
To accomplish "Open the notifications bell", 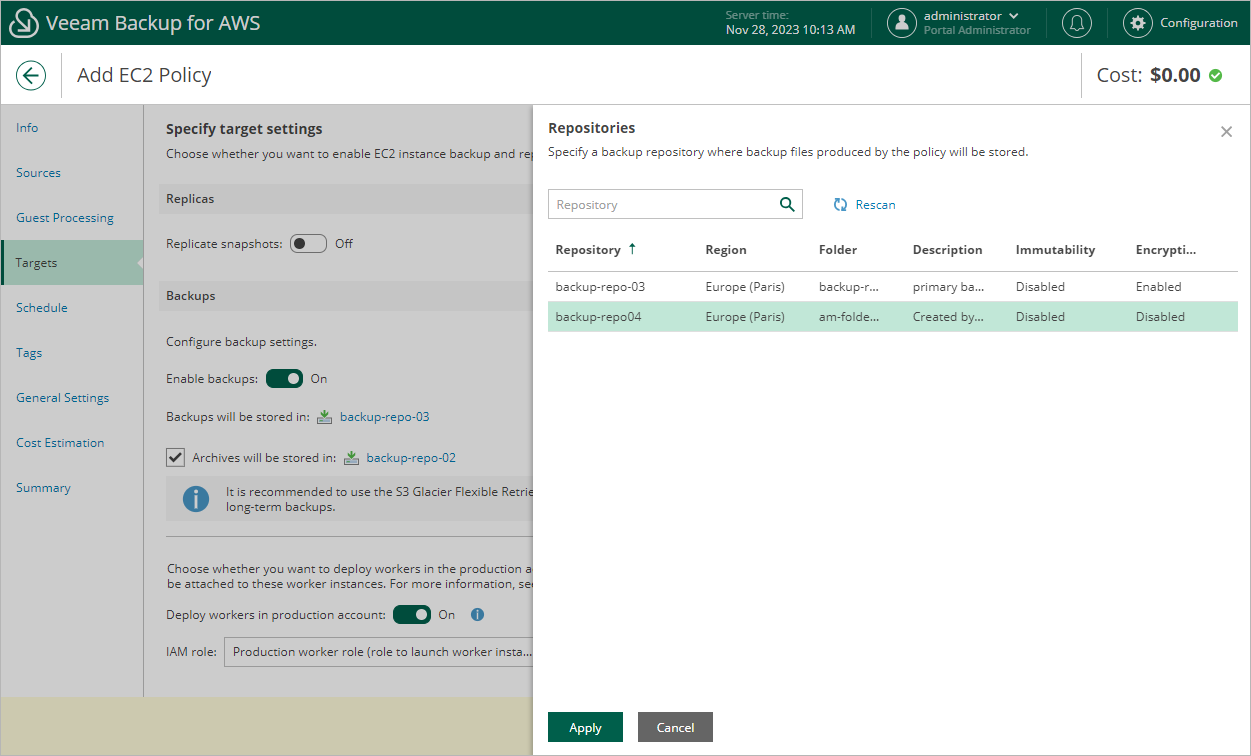I will [x=1077, y=23].
